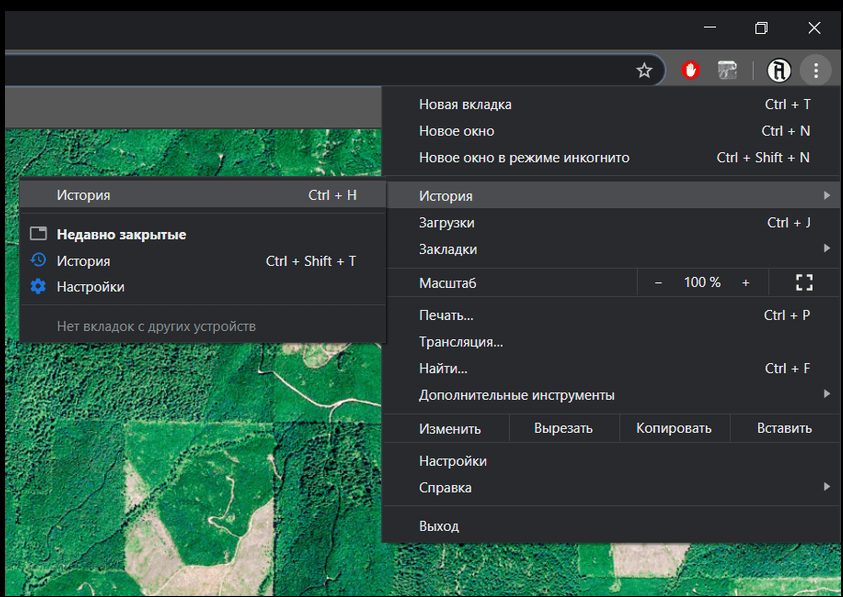The image size is (843, 597).
Task: Expand the Закладки submenu arrow
Action: tap(826, 249)
